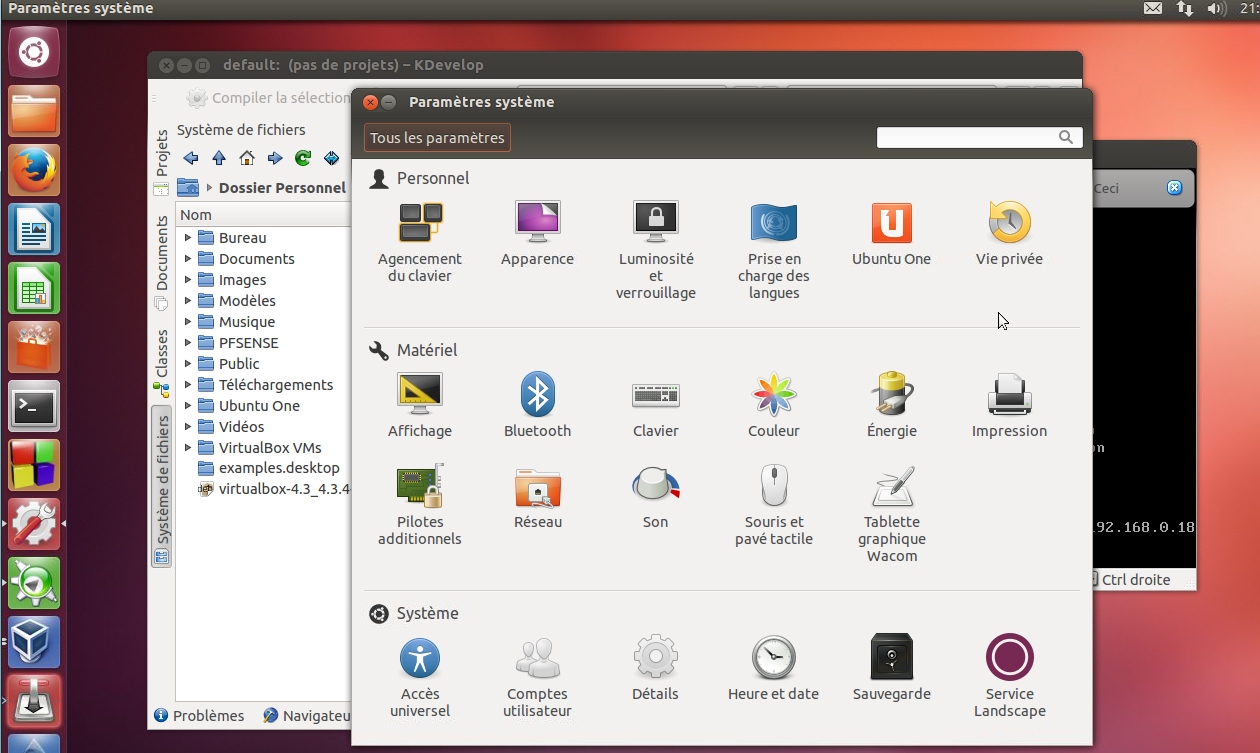This screenshot has width=1260, height=753.
Task: Open the Vie privée settings
Action: pos(1009,222)
